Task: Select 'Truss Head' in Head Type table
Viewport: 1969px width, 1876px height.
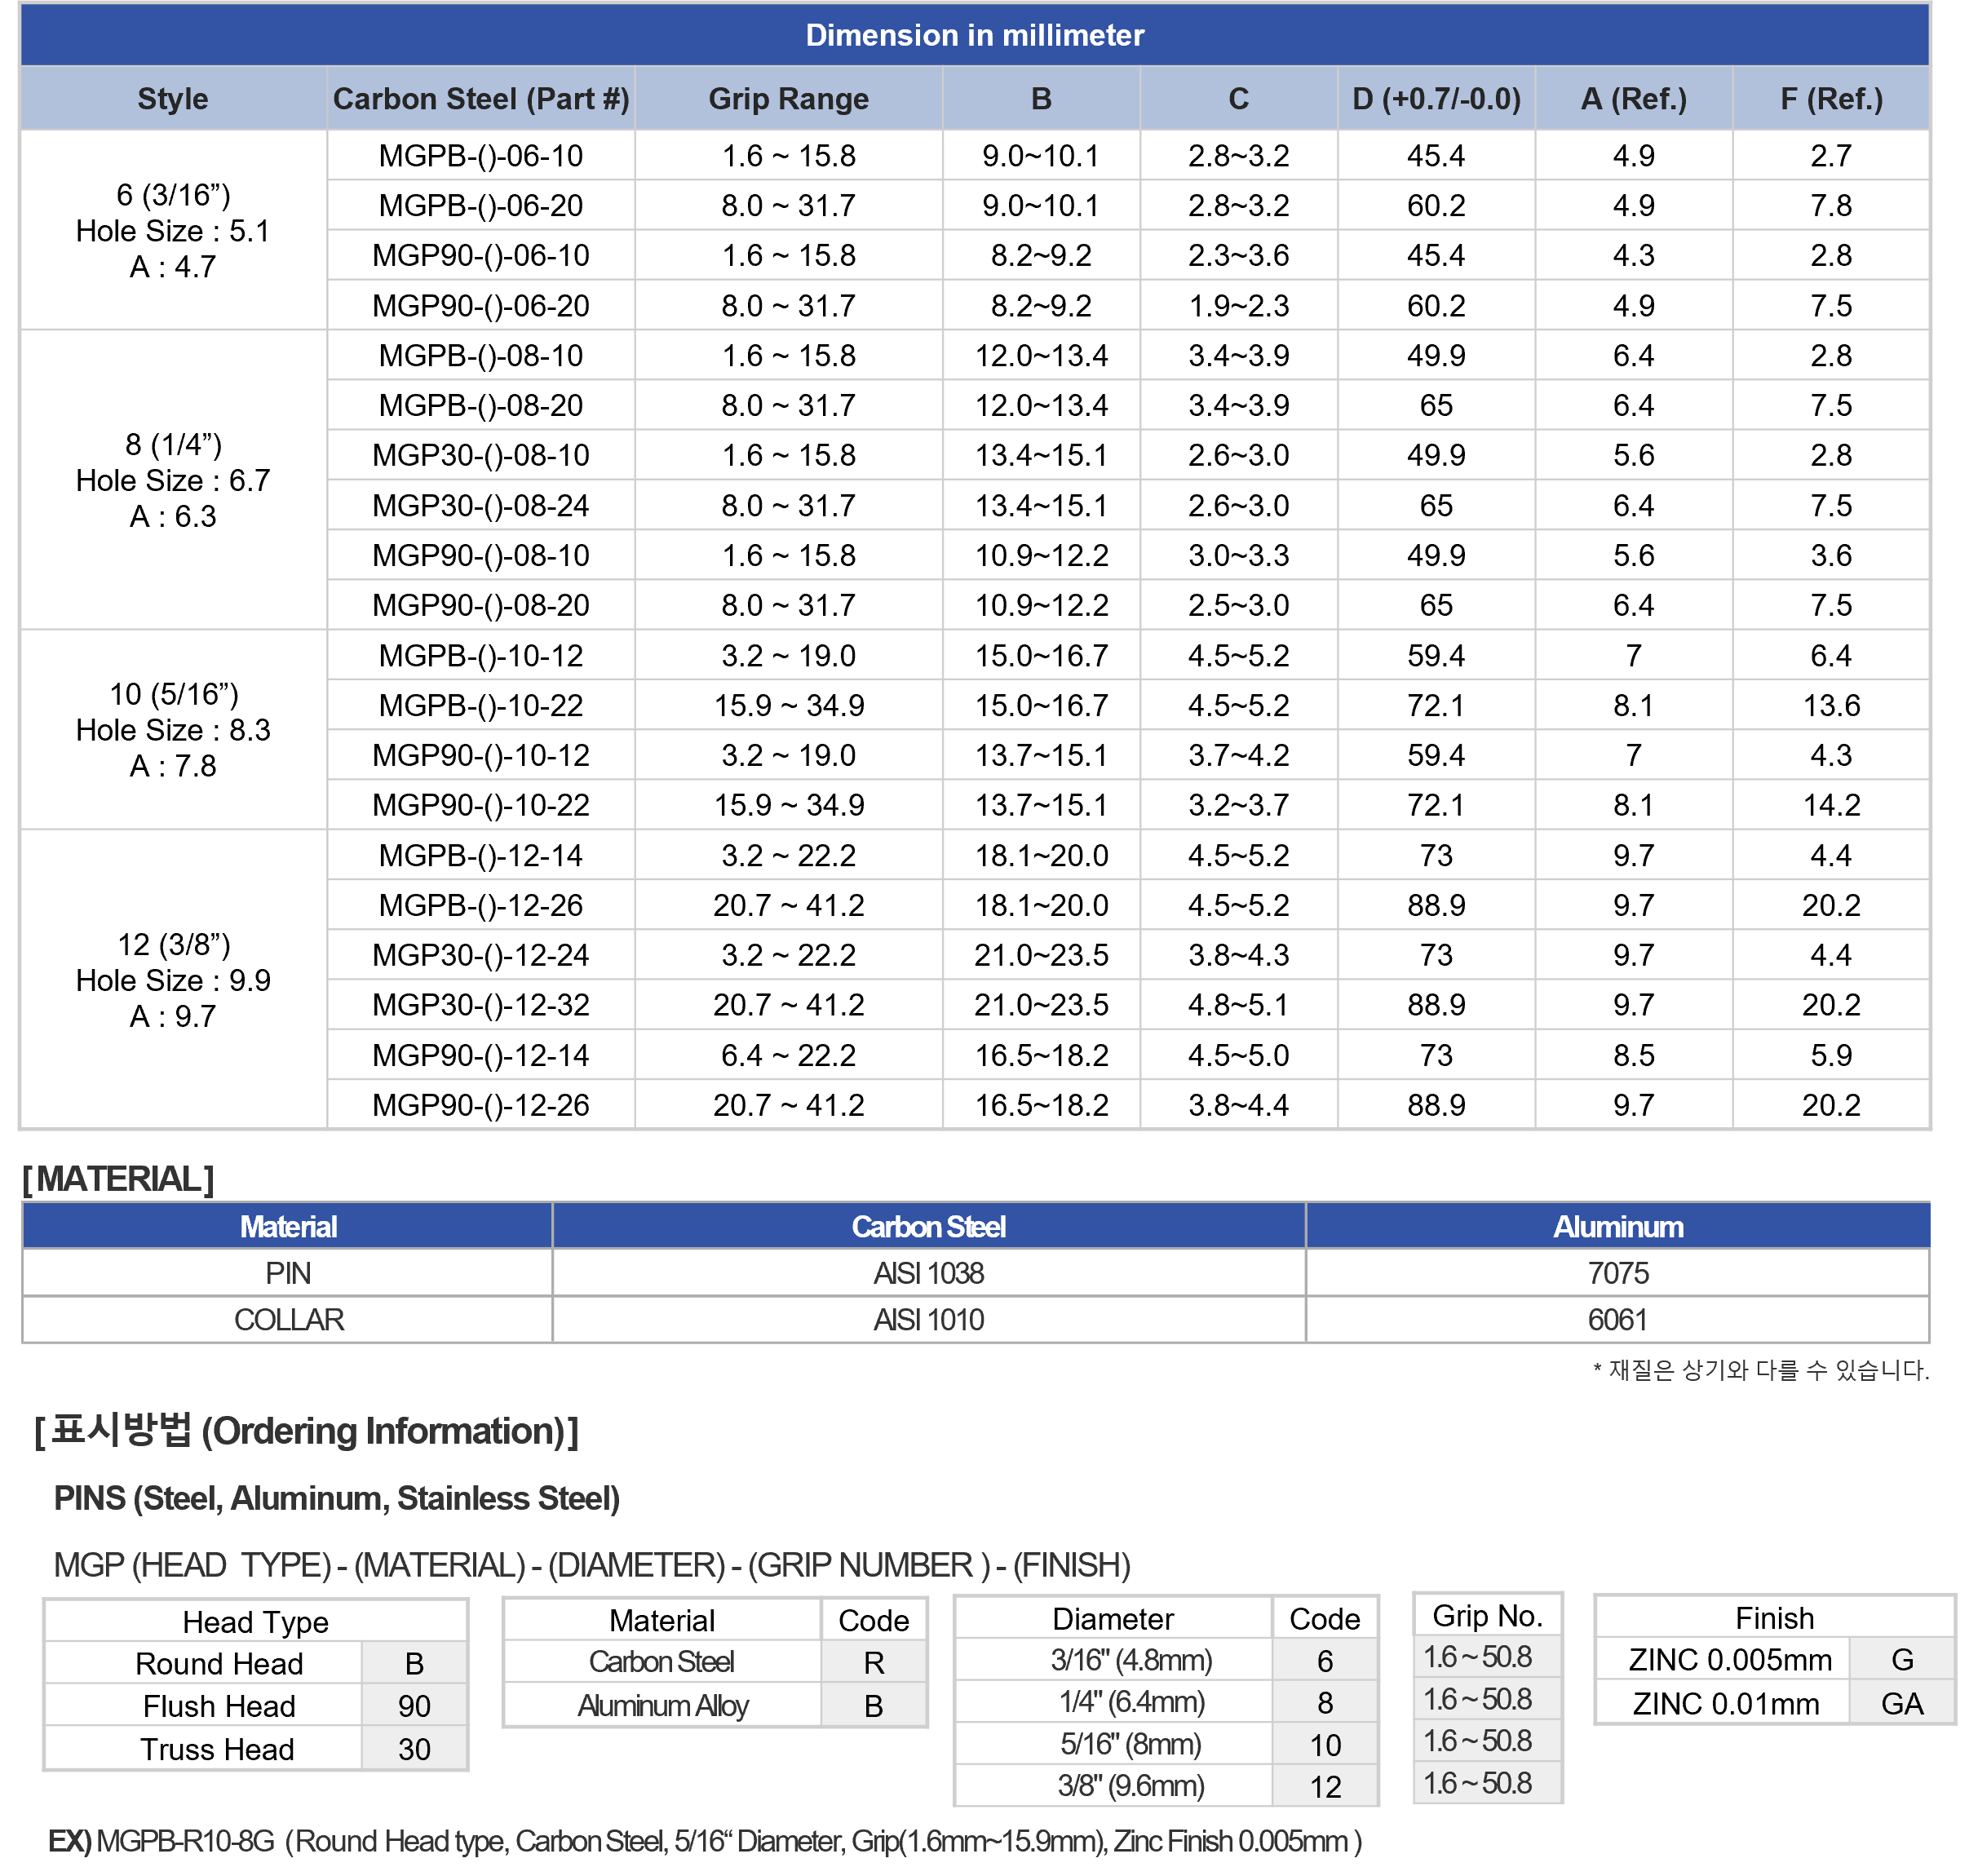Action: pyautogui.click(x=217, y=1750)
